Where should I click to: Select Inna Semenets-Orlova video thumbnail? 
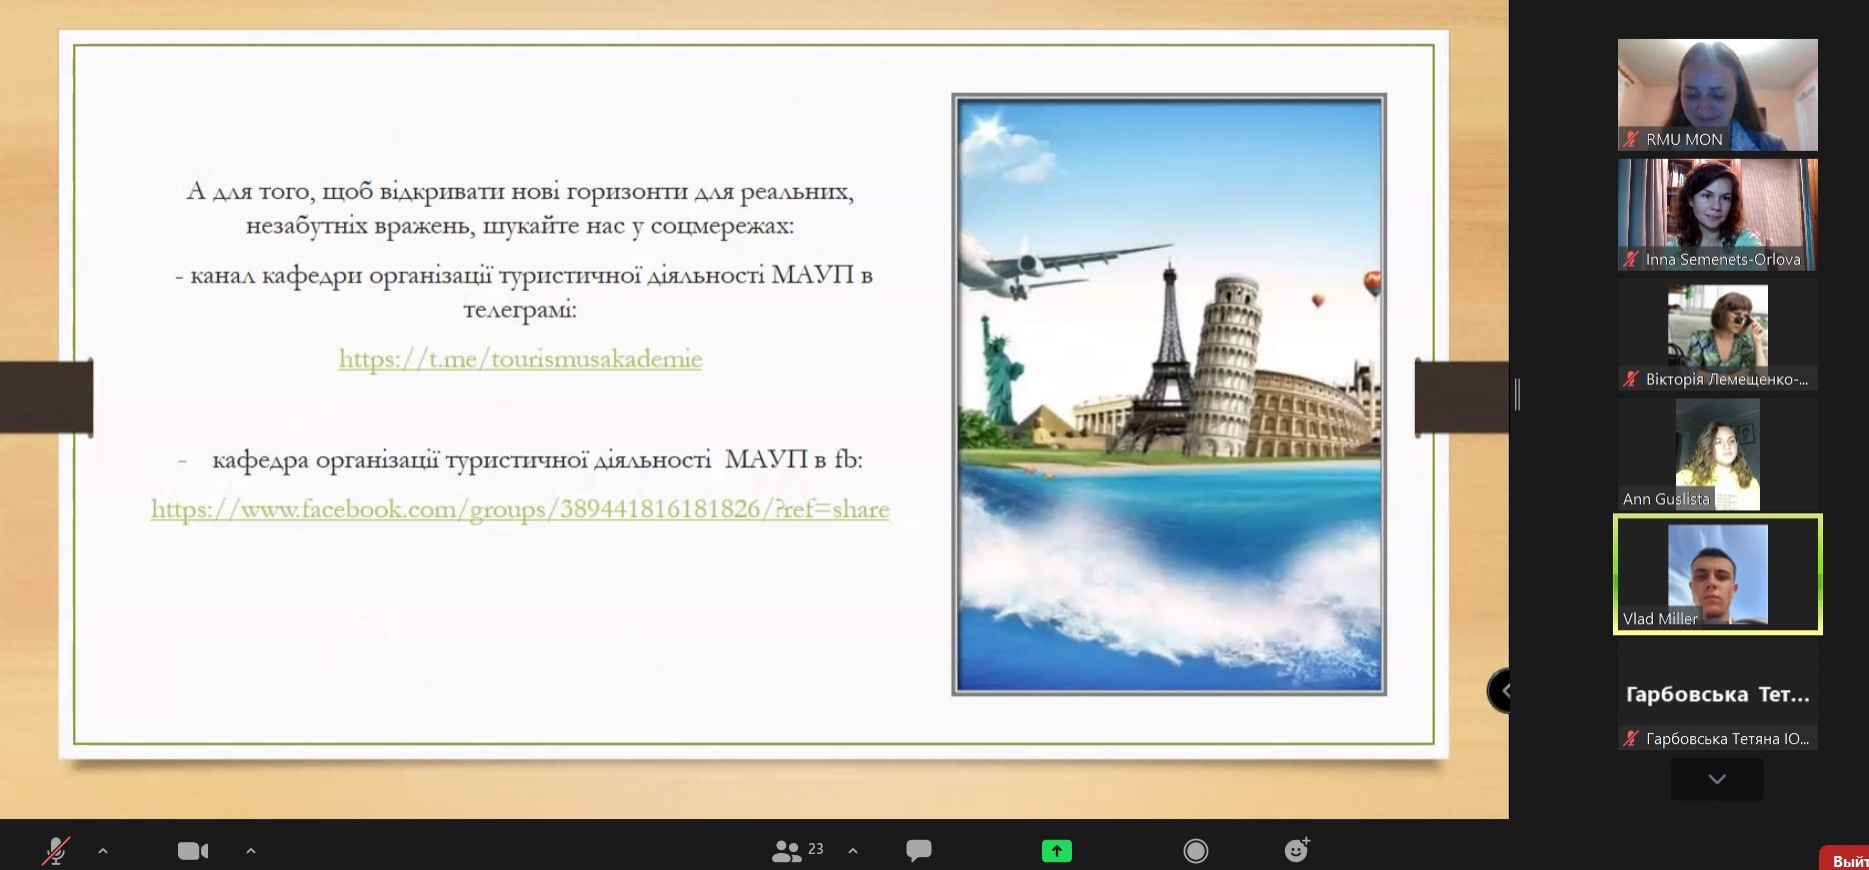[x=1718, y=215]
